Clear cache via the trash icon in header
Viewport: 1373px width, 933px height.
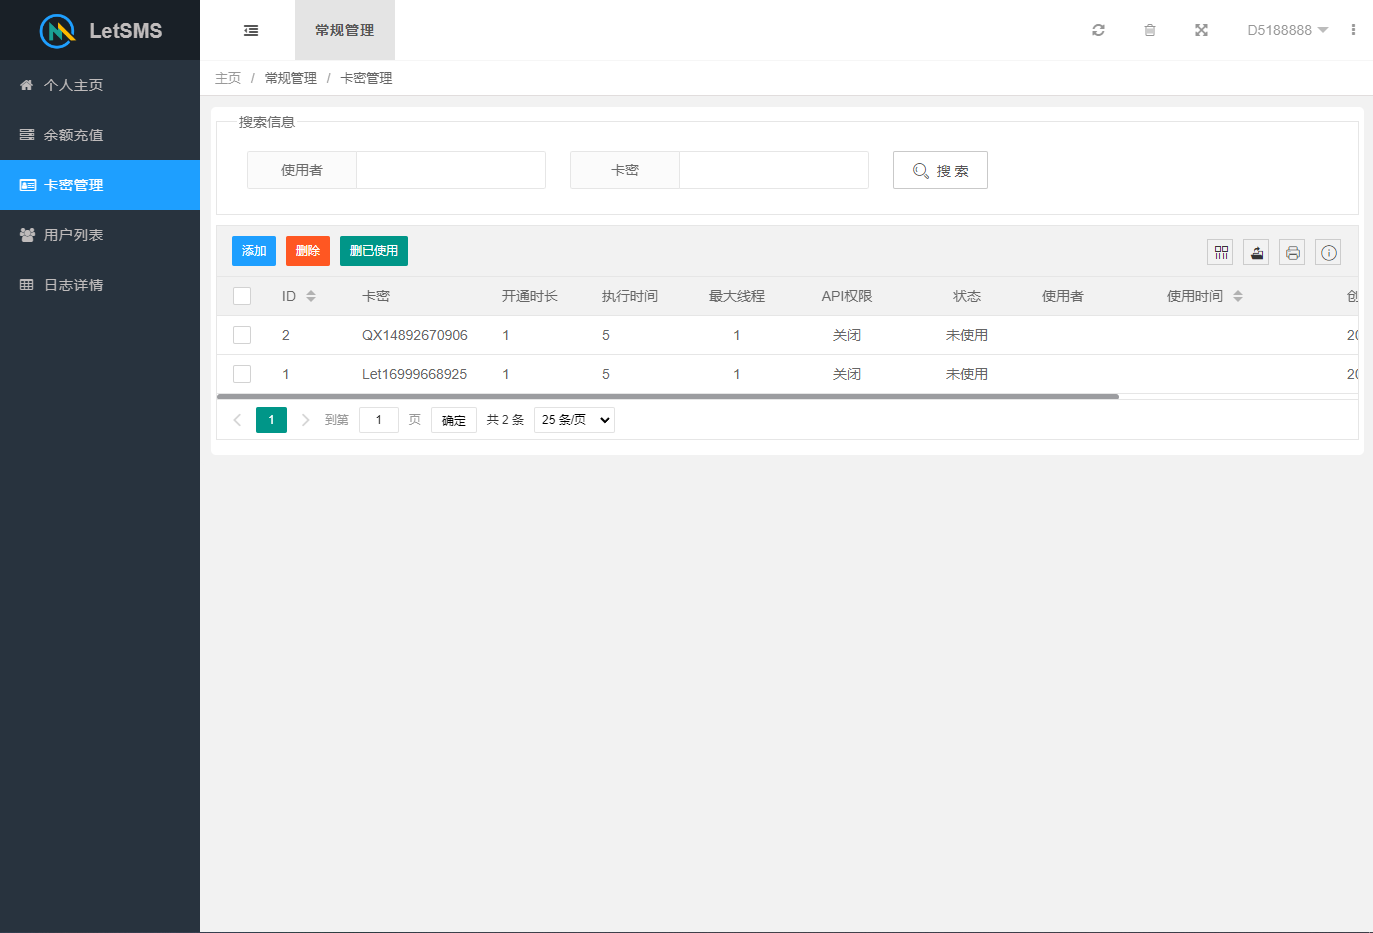pos(1150,30)
